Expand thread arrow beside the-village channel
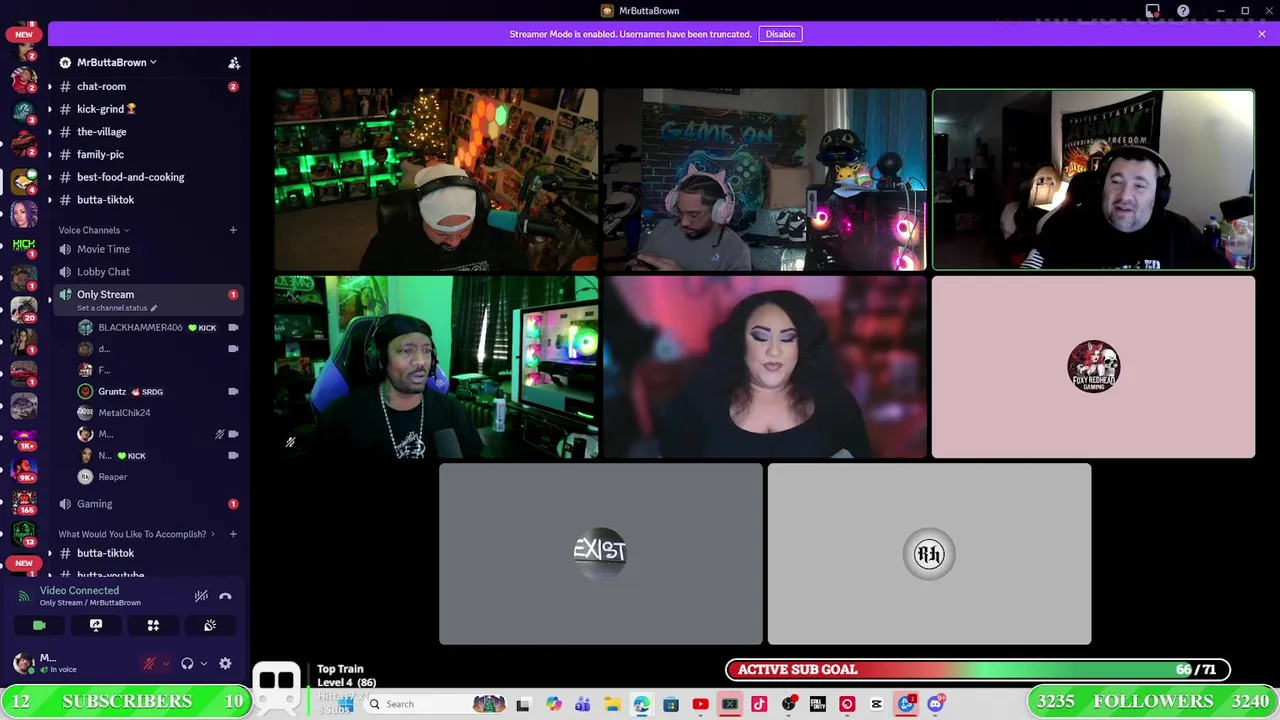Image resolution: width=1280 pixels, height=720 pixels. [49, 132]
